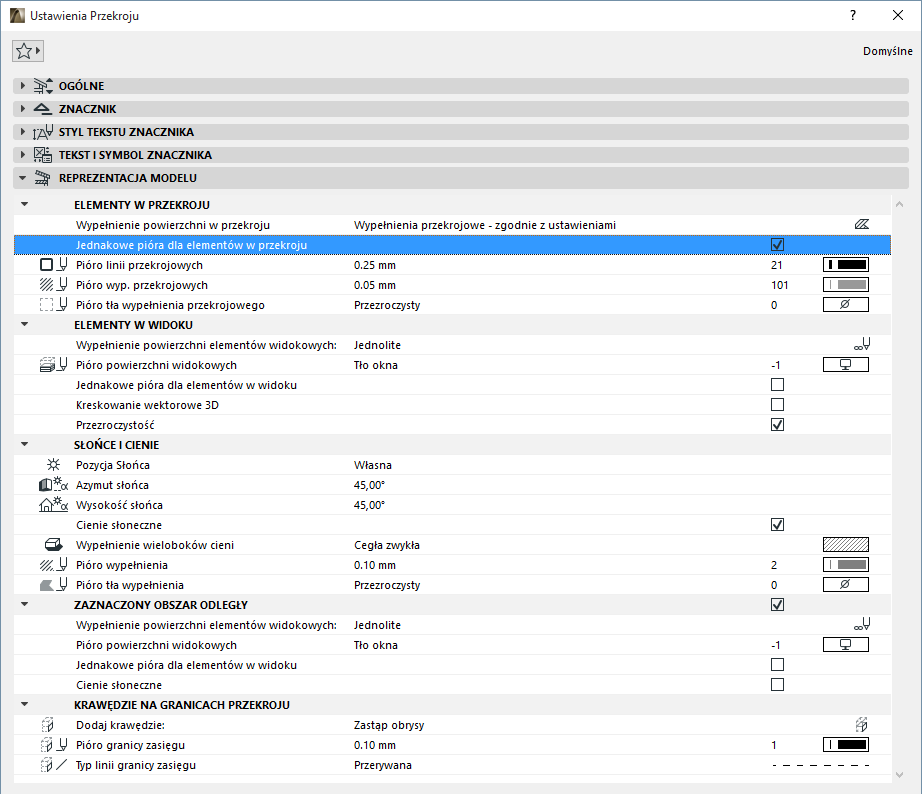This screenshot has height=794, width=922.
Task: Click the REPREZENTACJA MODELU header label
Action: click(128, 178)
